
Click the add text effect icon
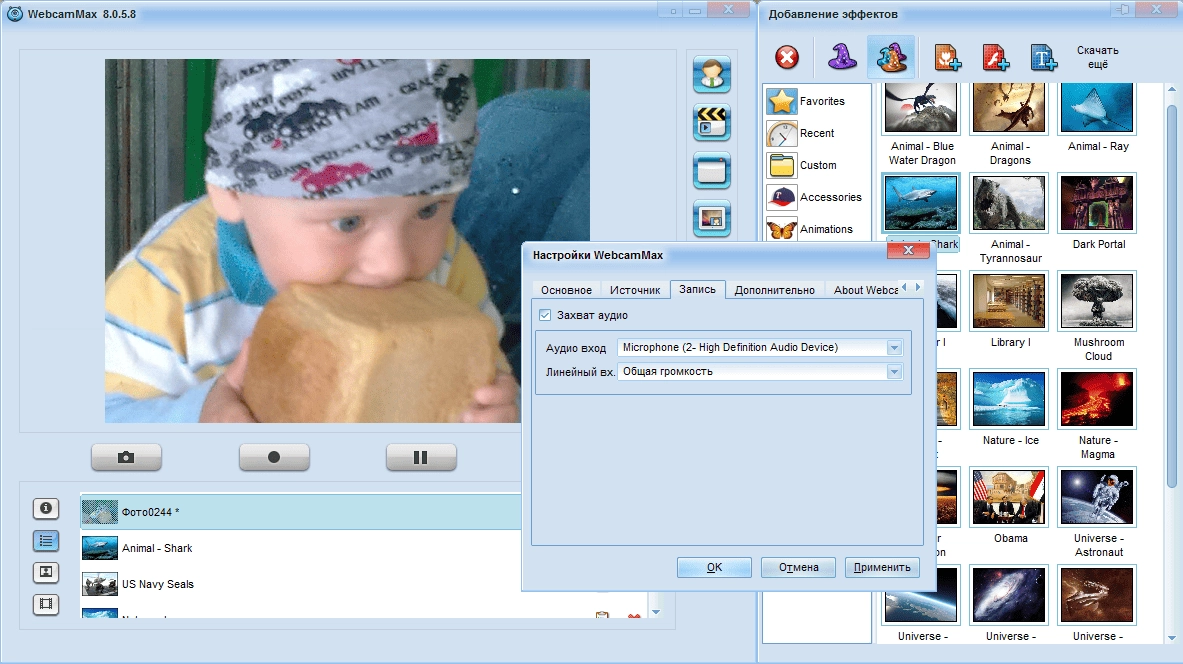(x=1043, y=57)
